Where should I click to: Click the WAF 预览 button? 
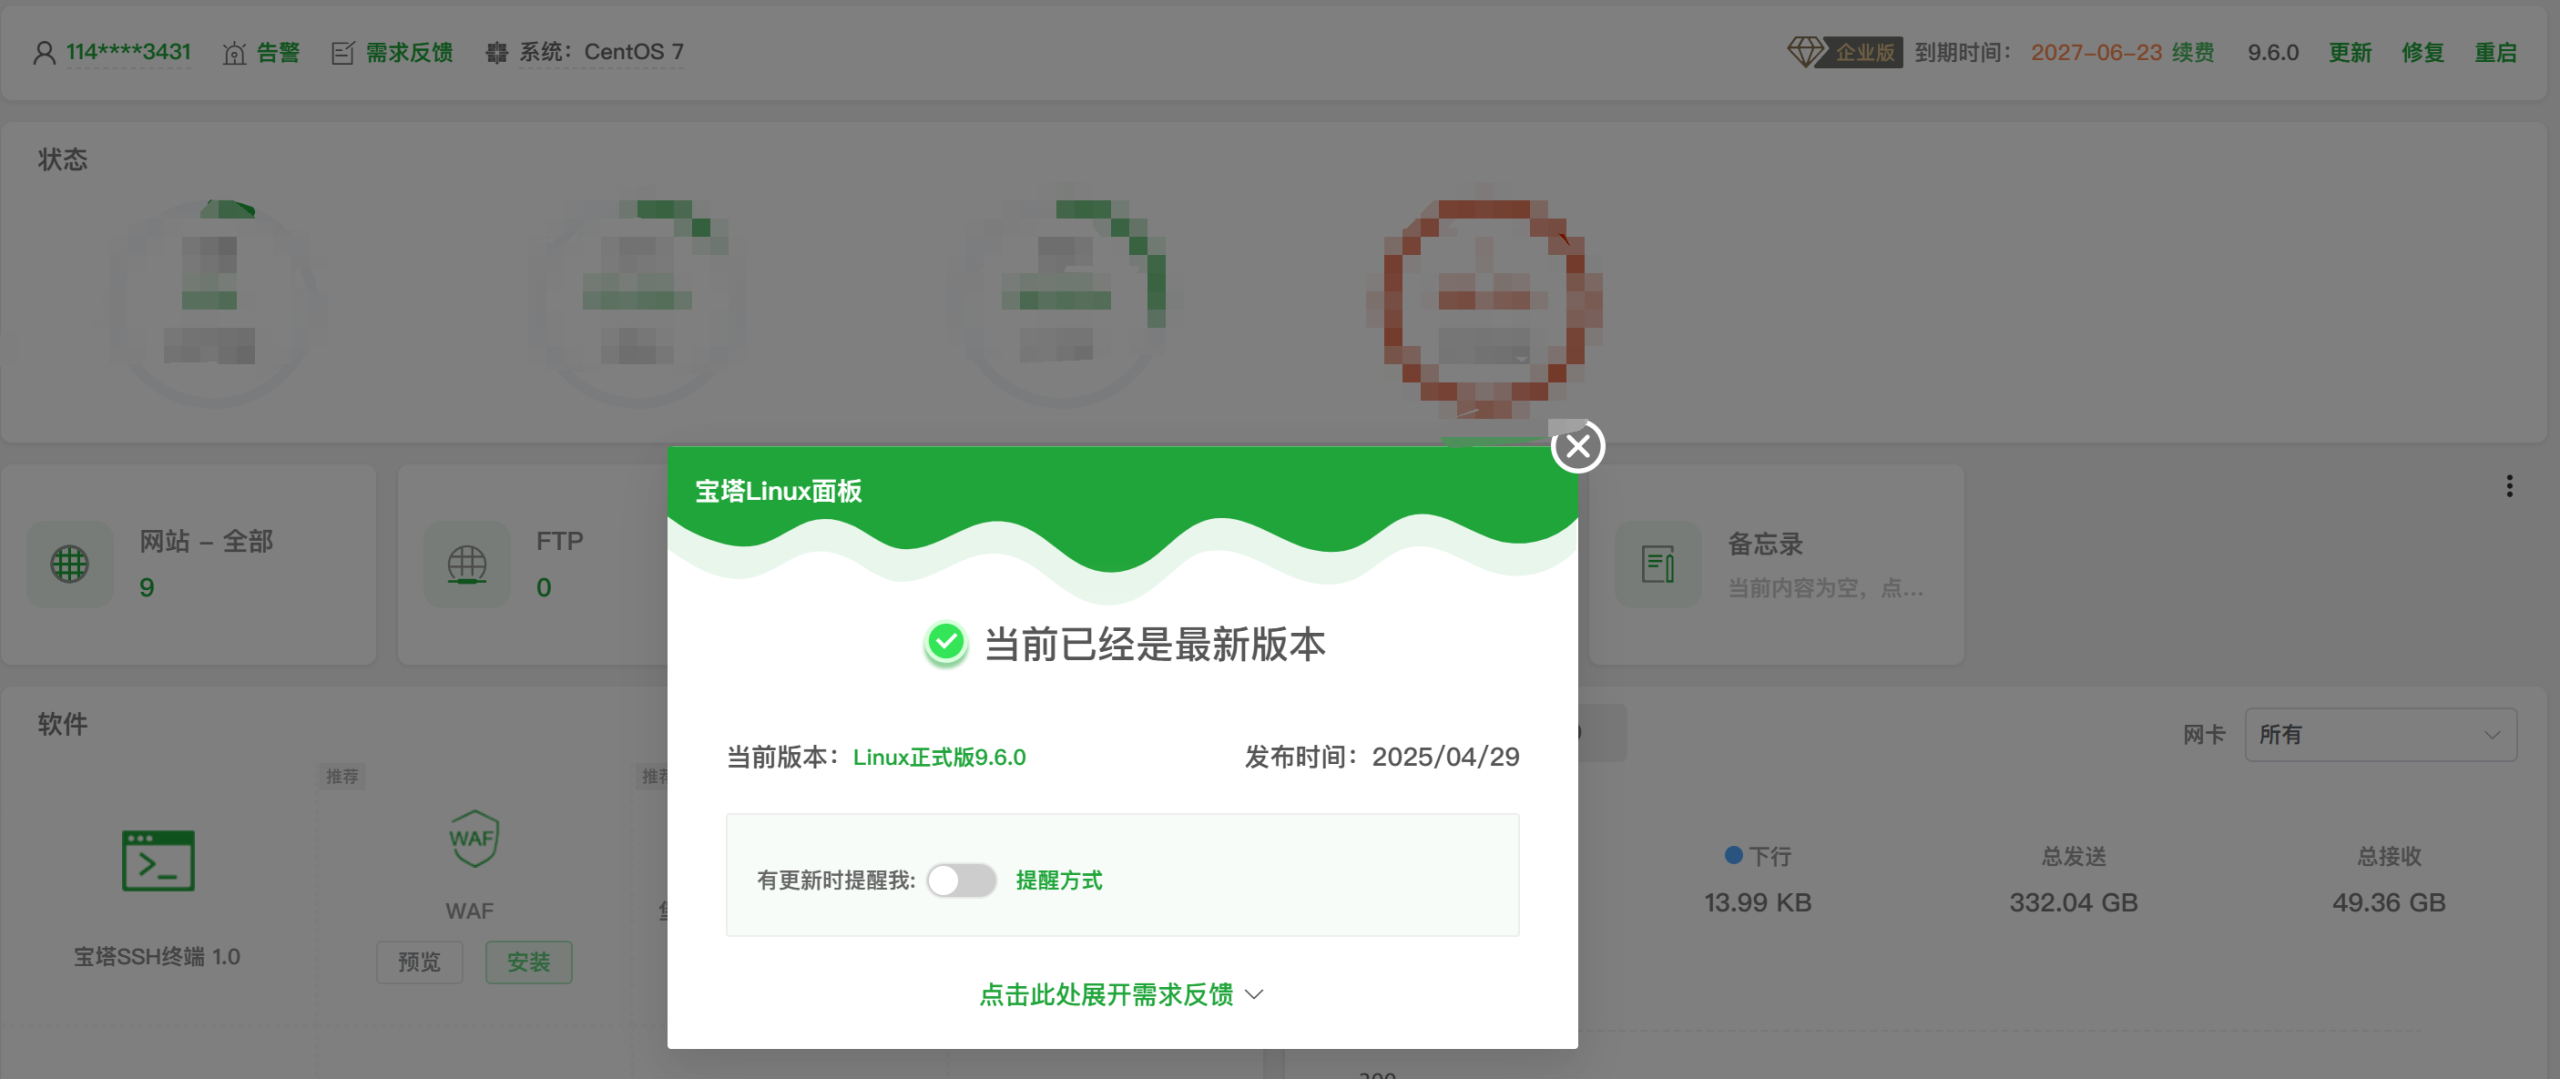pos(419,962)
